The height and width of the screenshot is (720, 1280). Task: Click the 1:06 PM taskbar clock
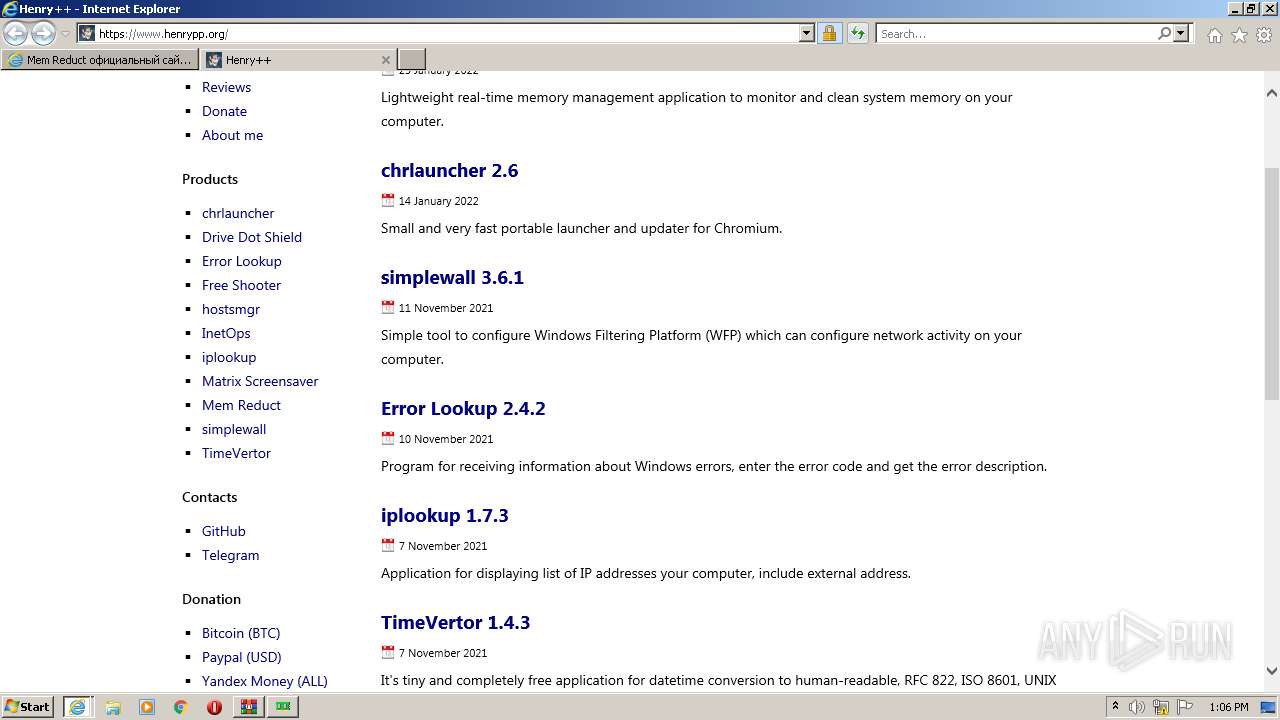point(1228,707)
